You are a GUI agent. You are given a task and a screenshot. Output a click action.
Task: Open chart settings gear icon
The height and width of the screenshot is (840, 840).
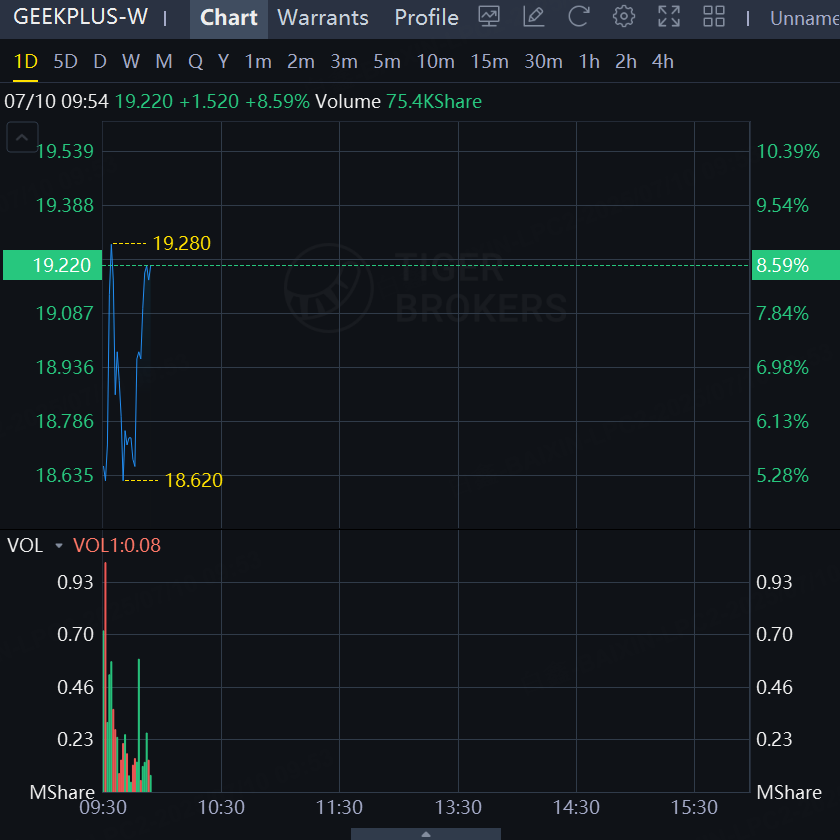[624, 17]
